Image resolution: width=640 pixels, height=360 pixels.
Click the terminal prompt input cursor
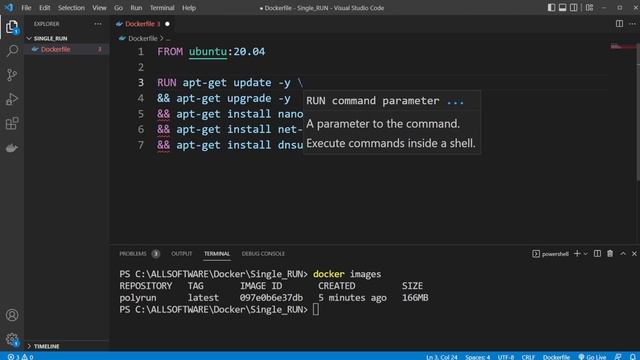point(316,310)
